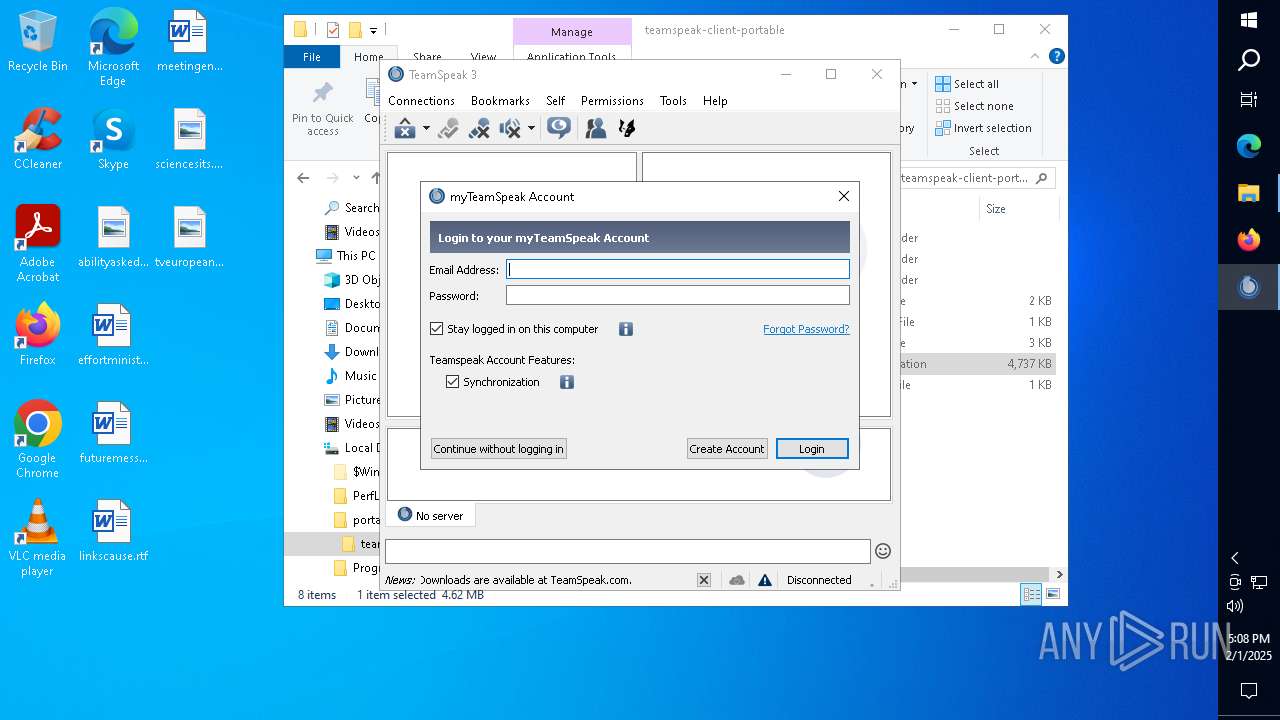This screenshot has height=720, width=1280.
Task: Select the No server tab
Action: [431, 515]
